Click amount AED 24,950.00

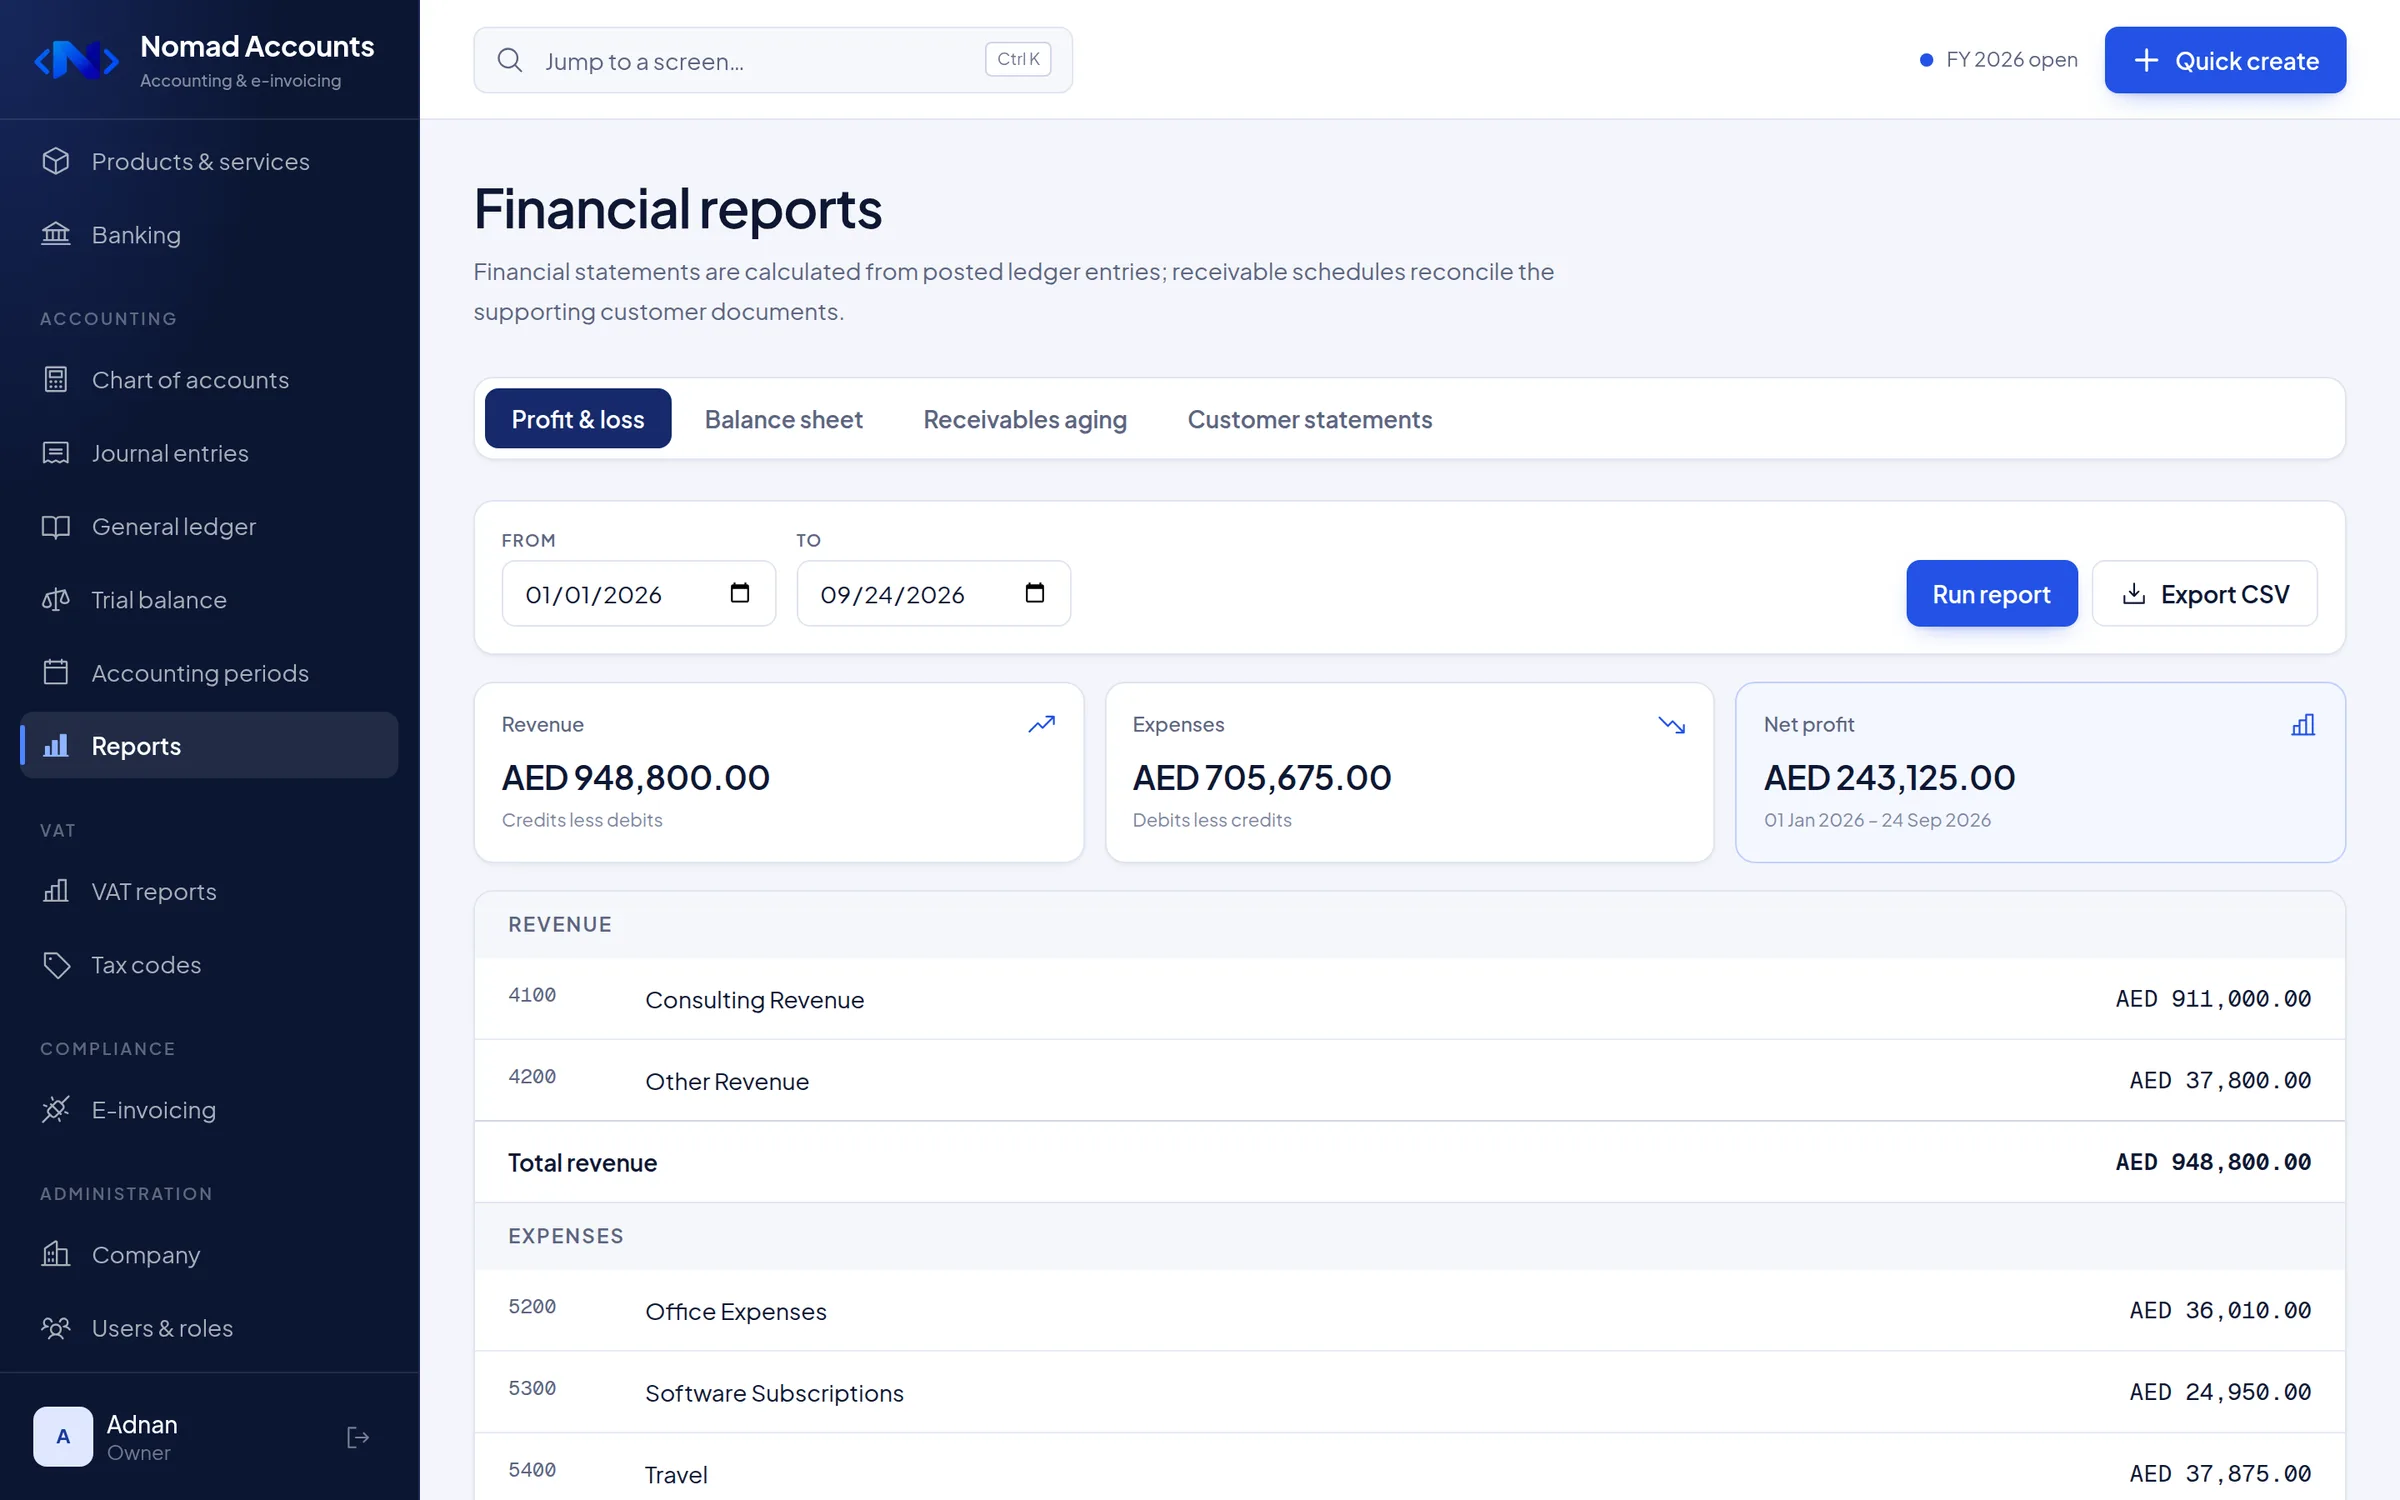[2220, 1392]
